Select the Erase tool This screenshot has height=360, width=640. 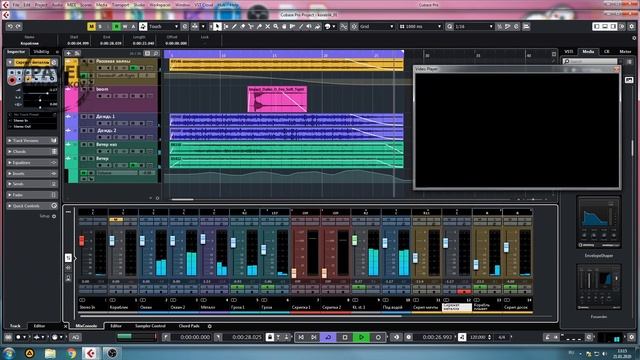point(242,27)
